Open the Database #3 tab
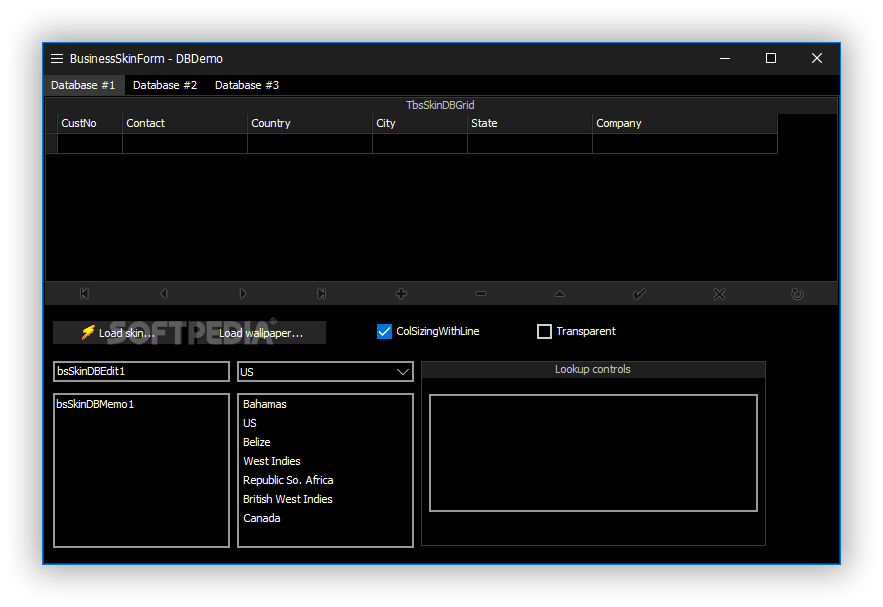The image size is (883, 607). pyautogui.click(x=247, y=85)
